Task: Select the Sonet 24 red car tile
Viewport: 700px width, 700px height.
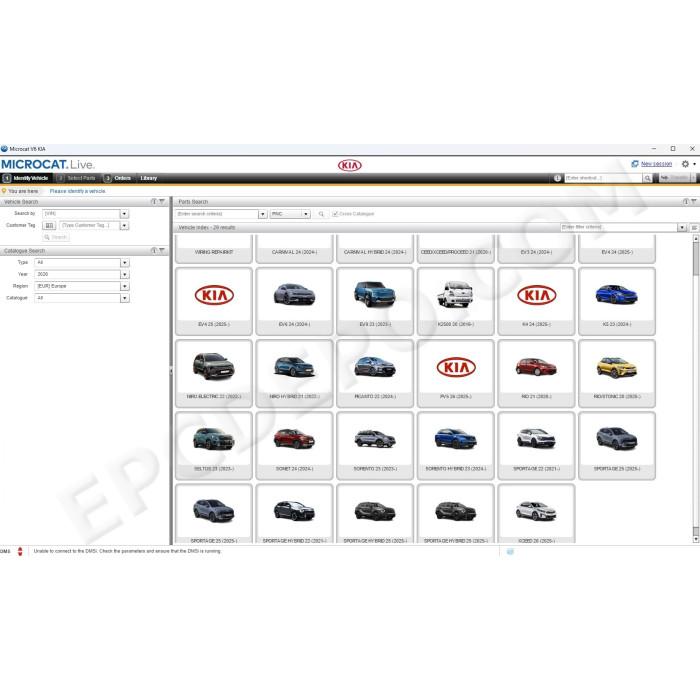Action: tap(294, 446)
